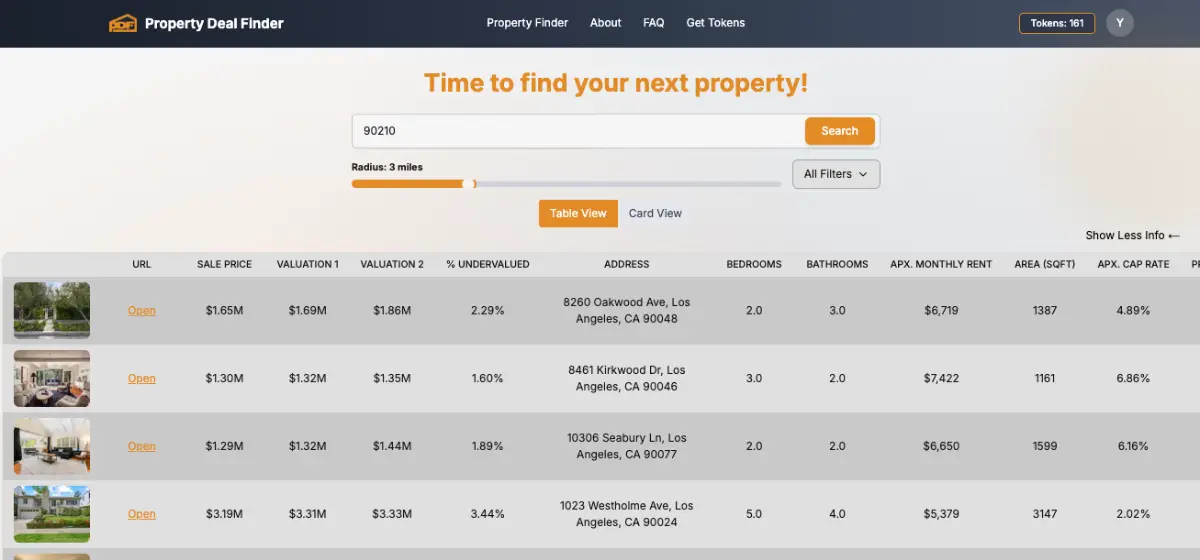Open the user avatar labeled Y

point(1120,23)
